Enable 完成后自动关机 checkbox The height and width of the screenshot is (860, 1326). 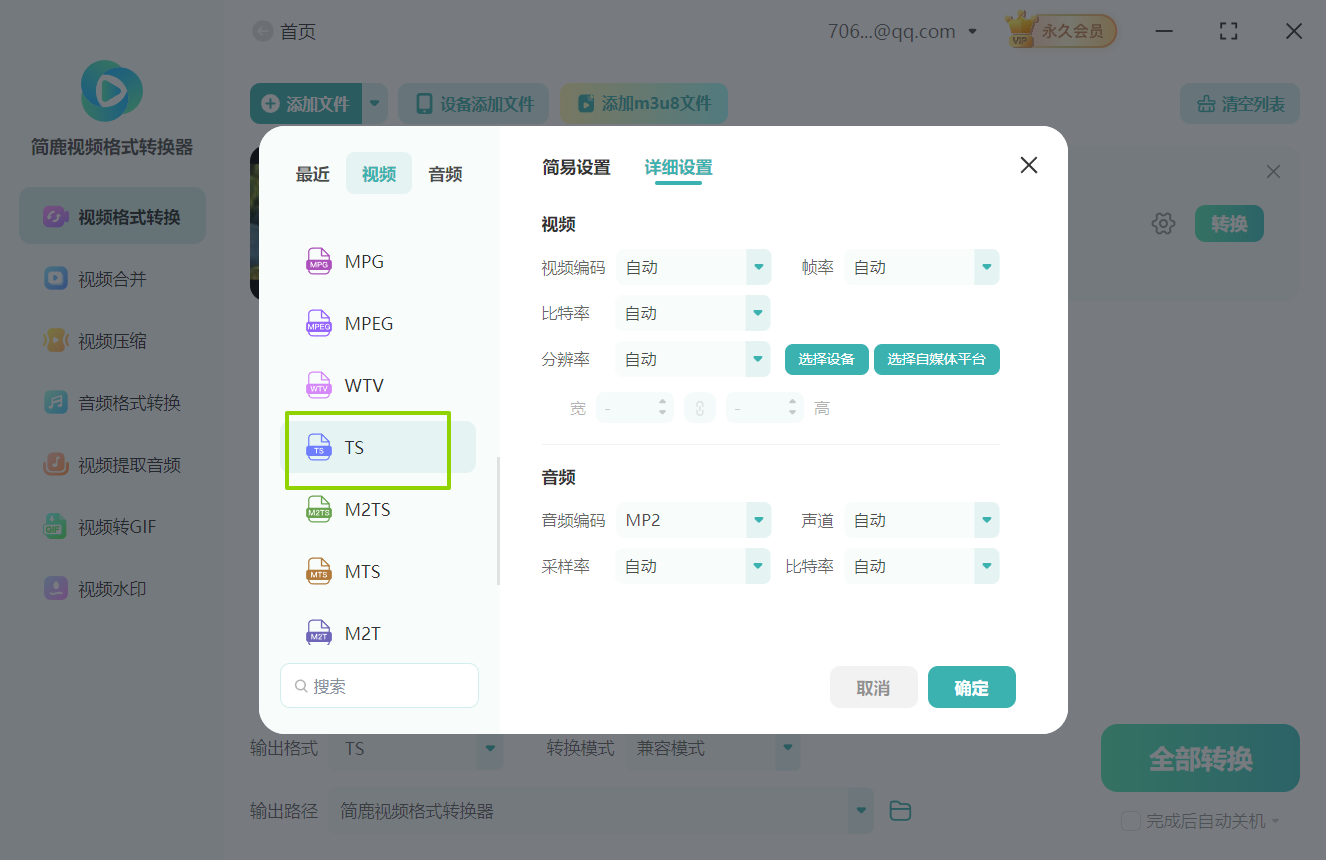pos(1131,819)
